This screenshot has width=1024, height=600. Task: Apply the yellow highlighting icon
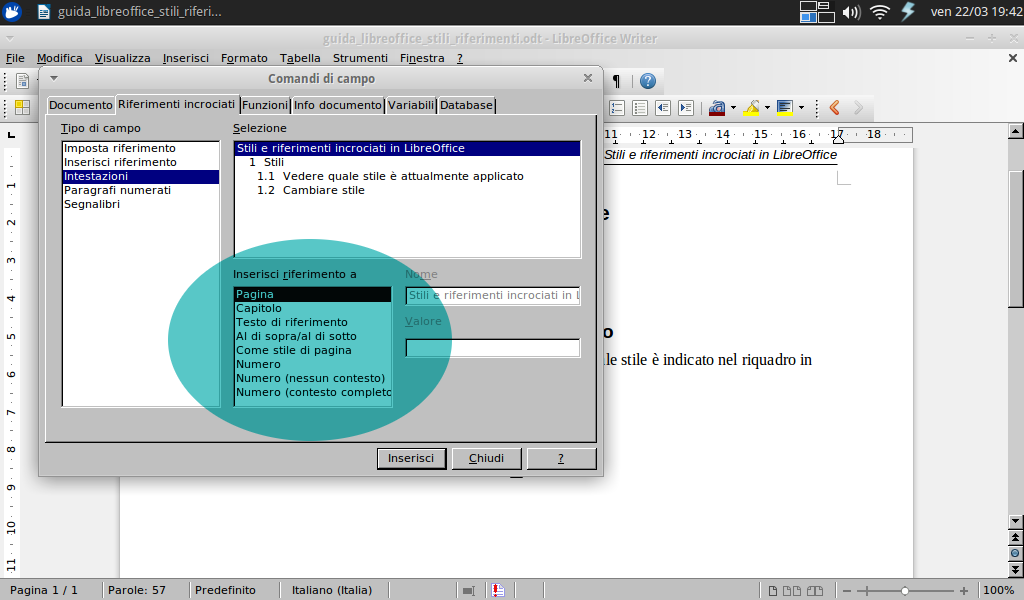(x=751, y=108)
